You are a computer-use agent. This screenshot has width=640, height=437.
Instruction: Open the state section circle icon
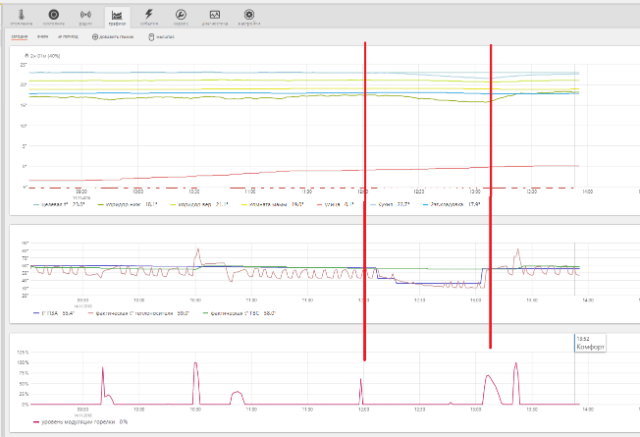click(x=54, y=17)
